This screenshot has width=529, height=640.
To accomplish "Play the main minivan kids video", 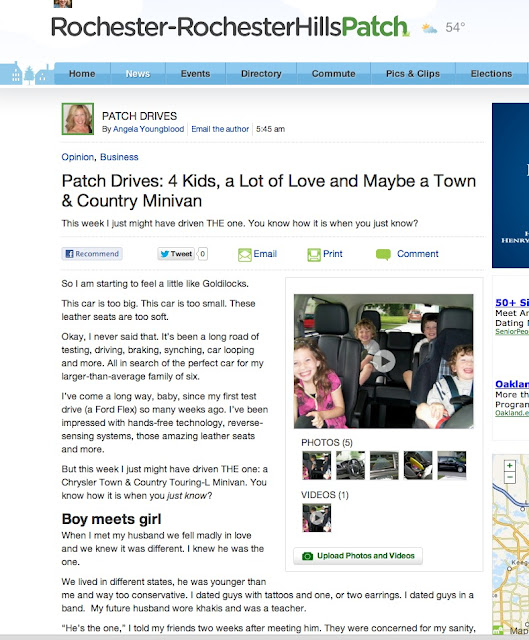I will [x=384, y=361].
